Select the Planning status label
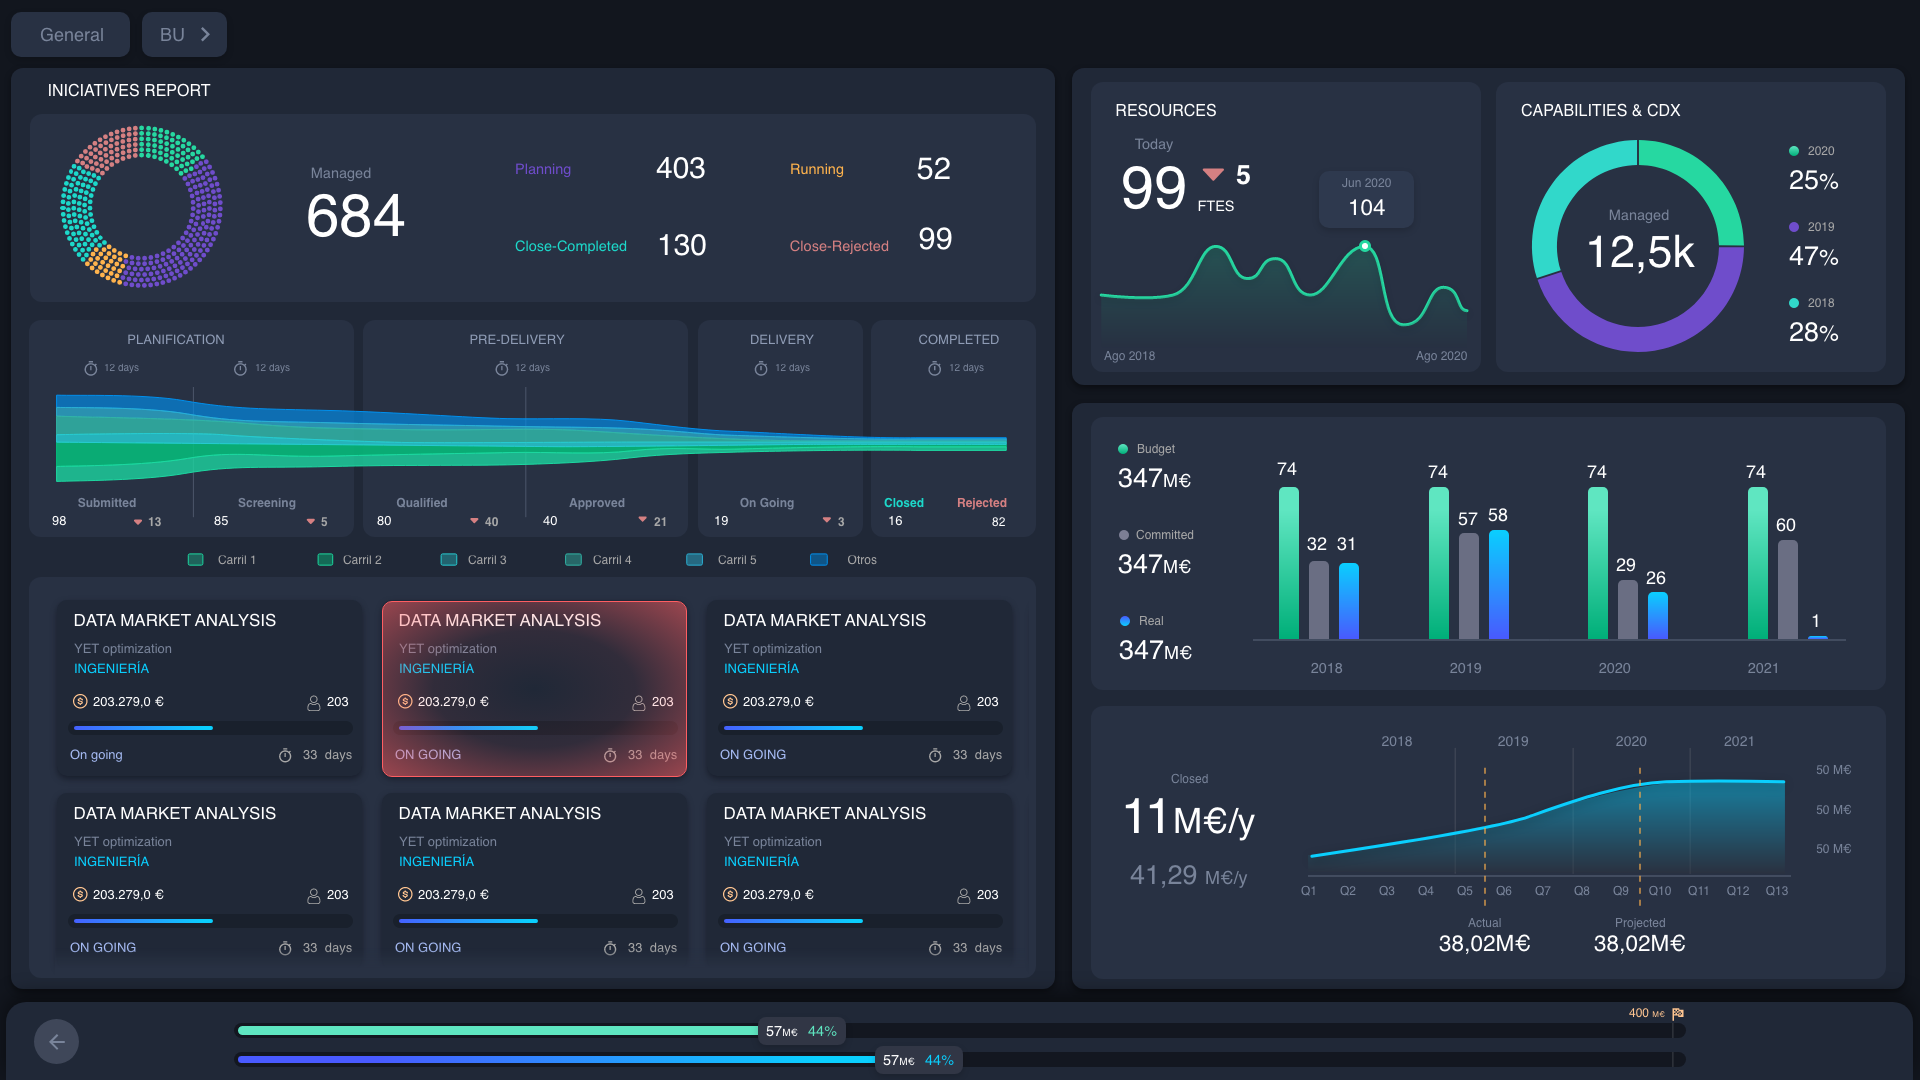This screenshot has height=1080, width=1920. click(x=543, y=169)
